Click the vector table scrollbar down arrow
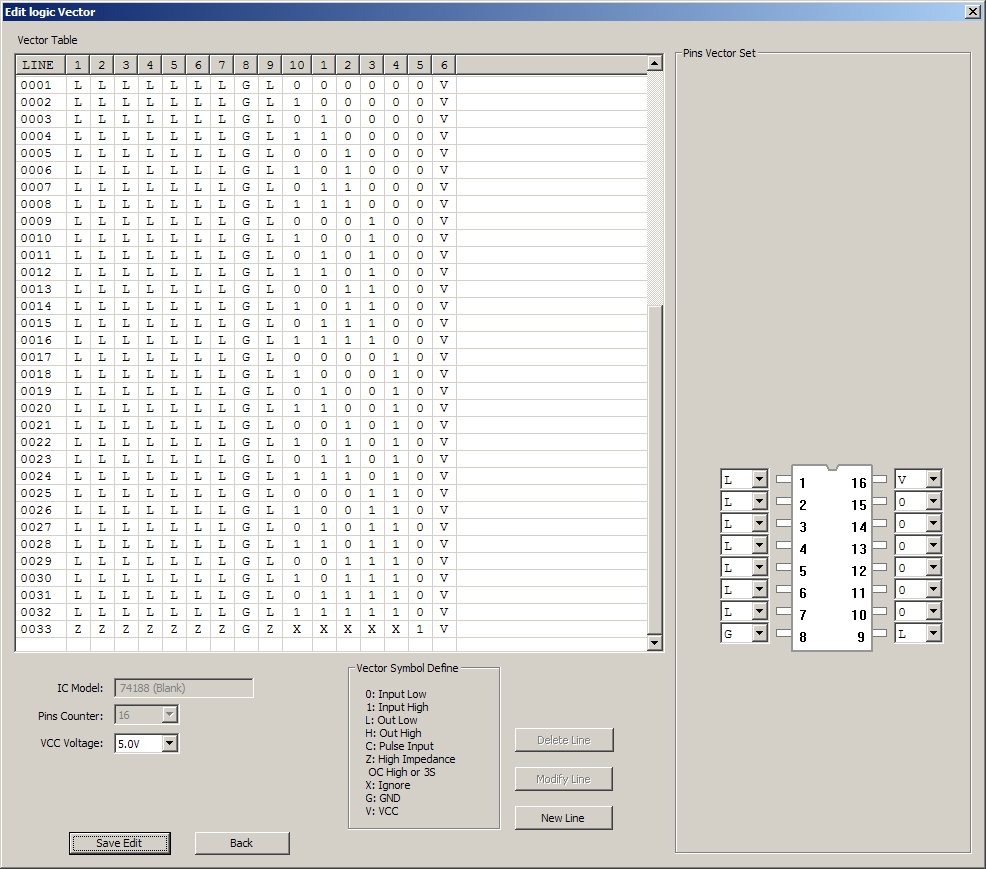Viewport: 986px width, 869px height. (655, 642)
